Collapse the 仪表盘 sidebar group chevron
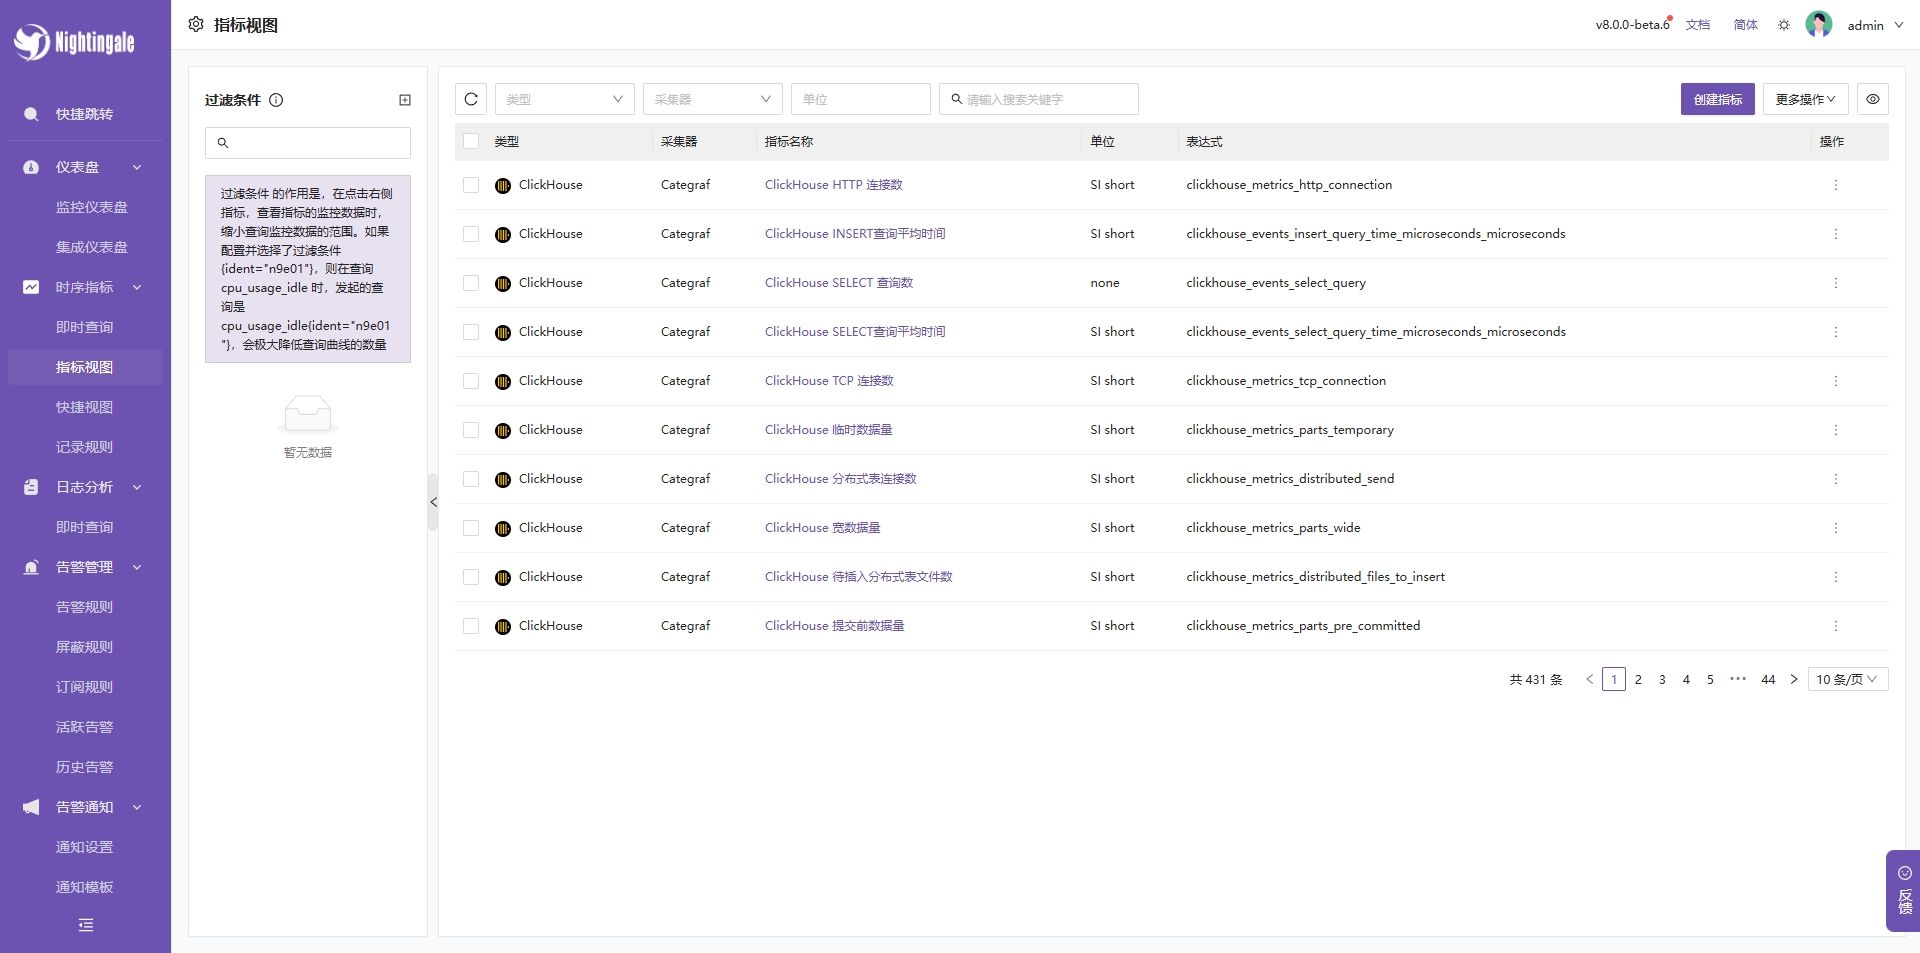 click(x=137, y=167)
